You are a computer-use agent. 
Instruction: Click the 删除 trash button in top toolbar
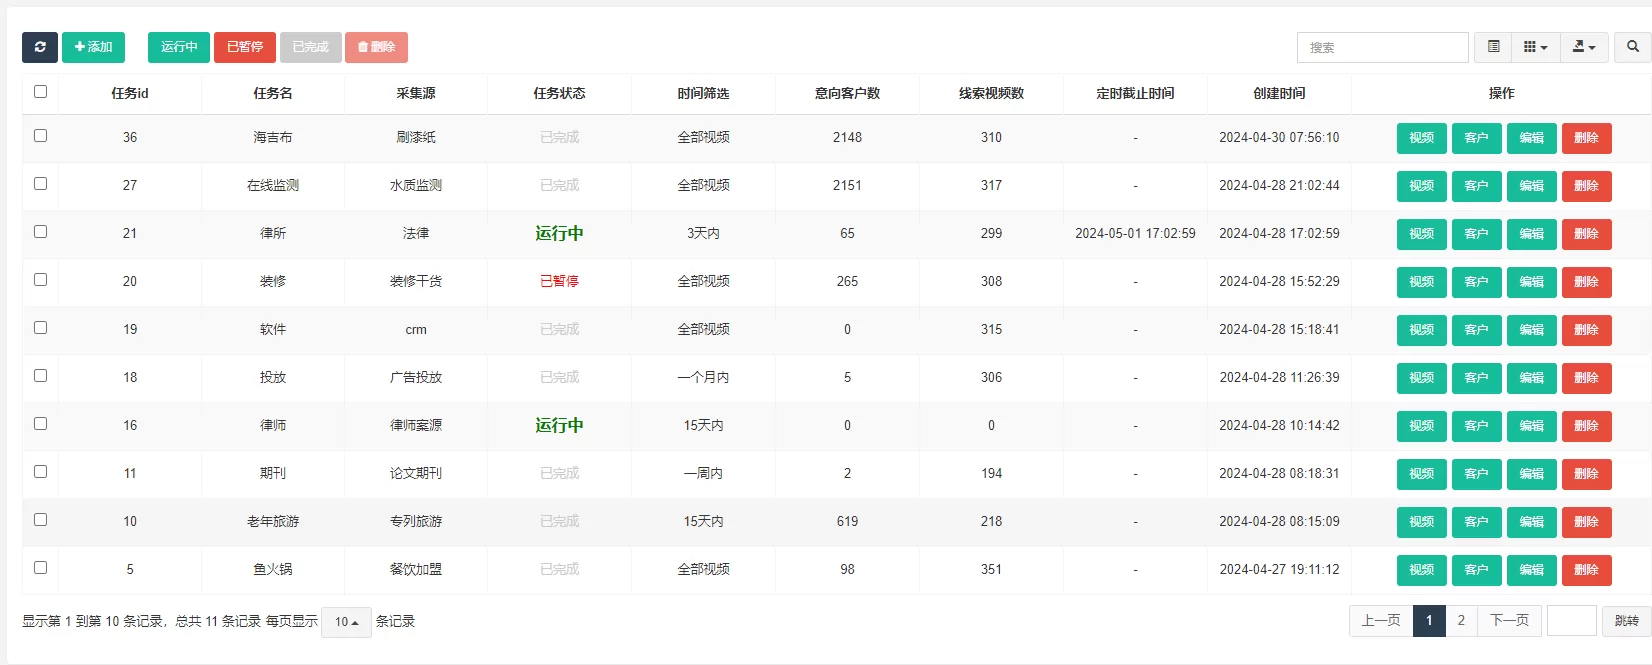376,47
